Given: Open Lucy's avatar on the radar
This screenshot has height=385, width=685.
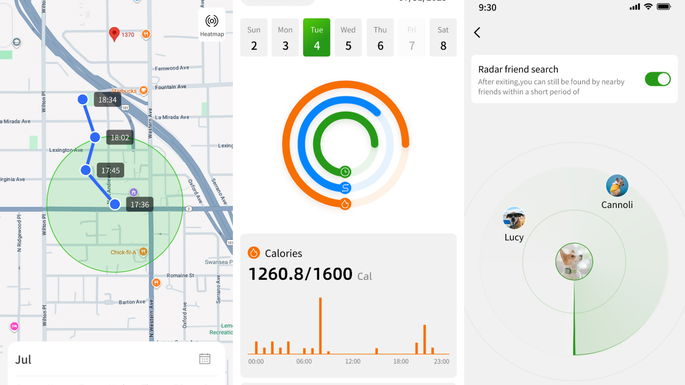Looking at the screenshot, I should pos(514,219).
